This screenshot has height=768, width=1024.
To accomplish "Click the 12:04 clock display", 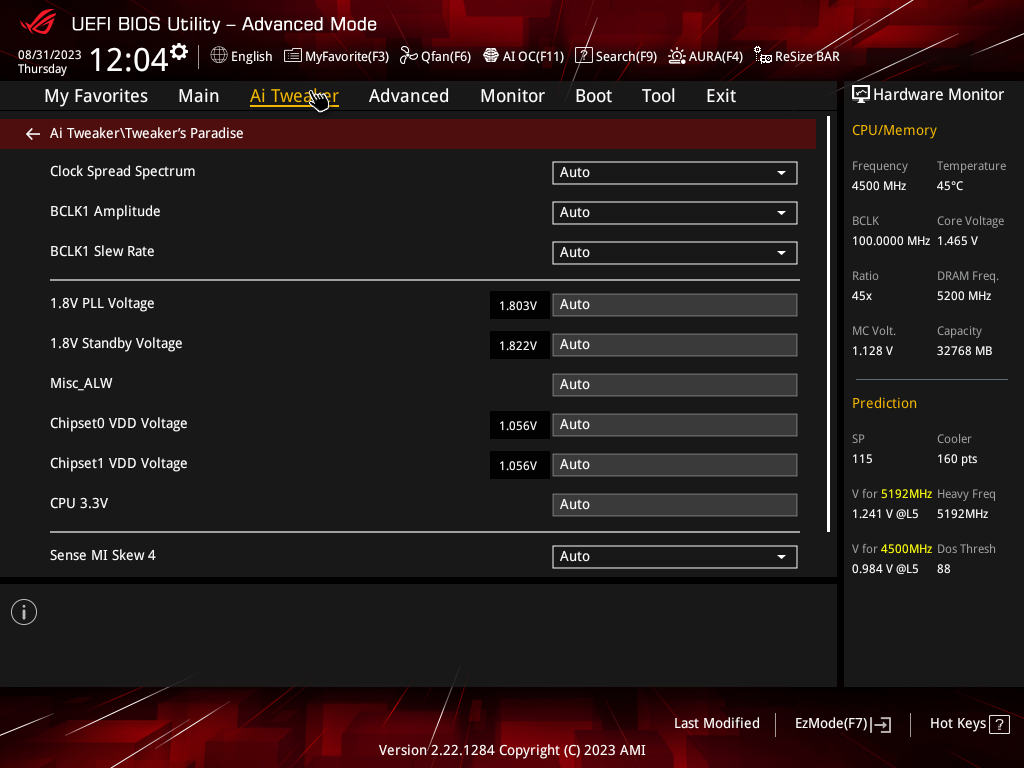I will coord(129,59).
